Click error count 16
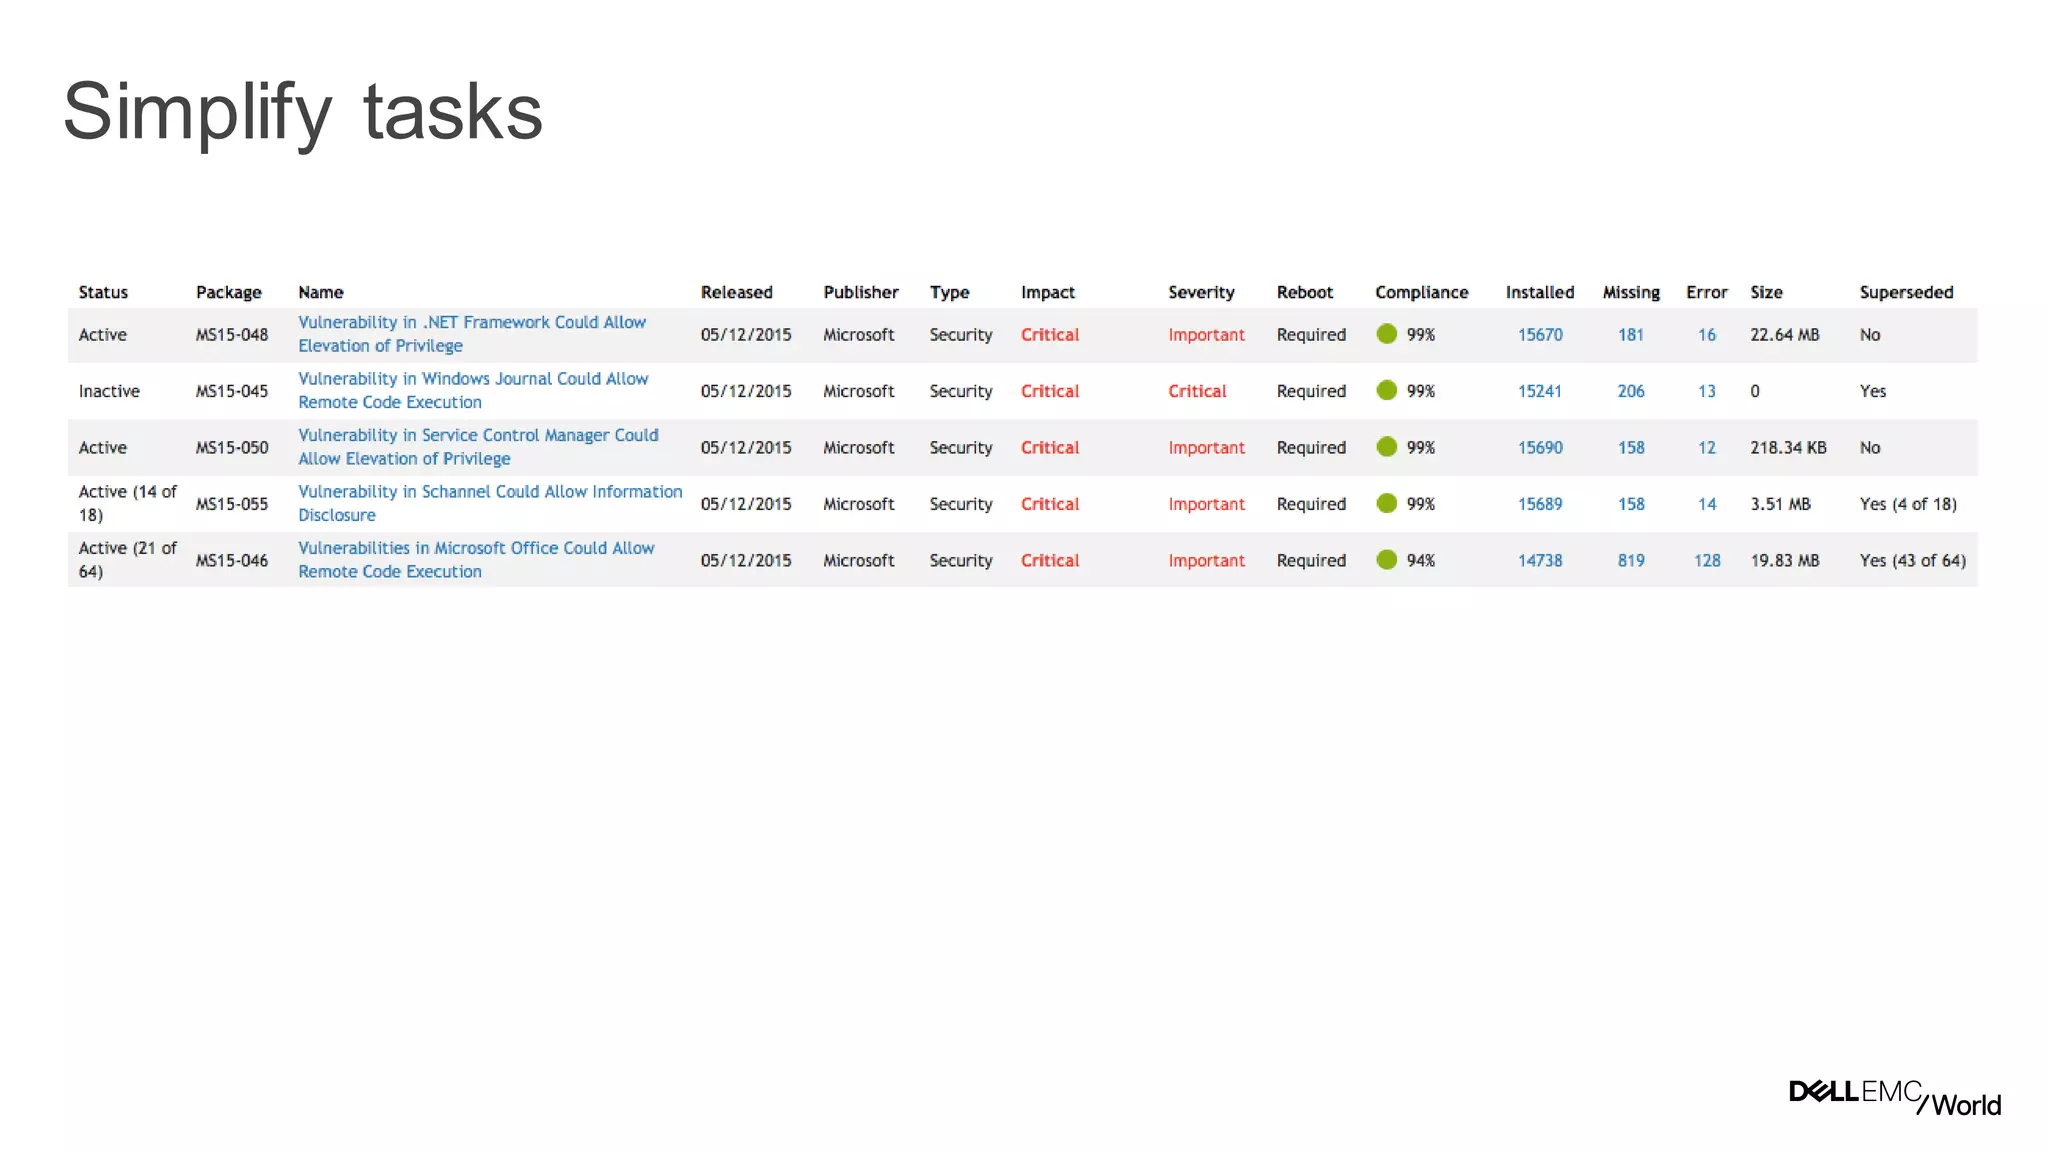This screenshot has width=2048, height=1152. (1707, 335)
